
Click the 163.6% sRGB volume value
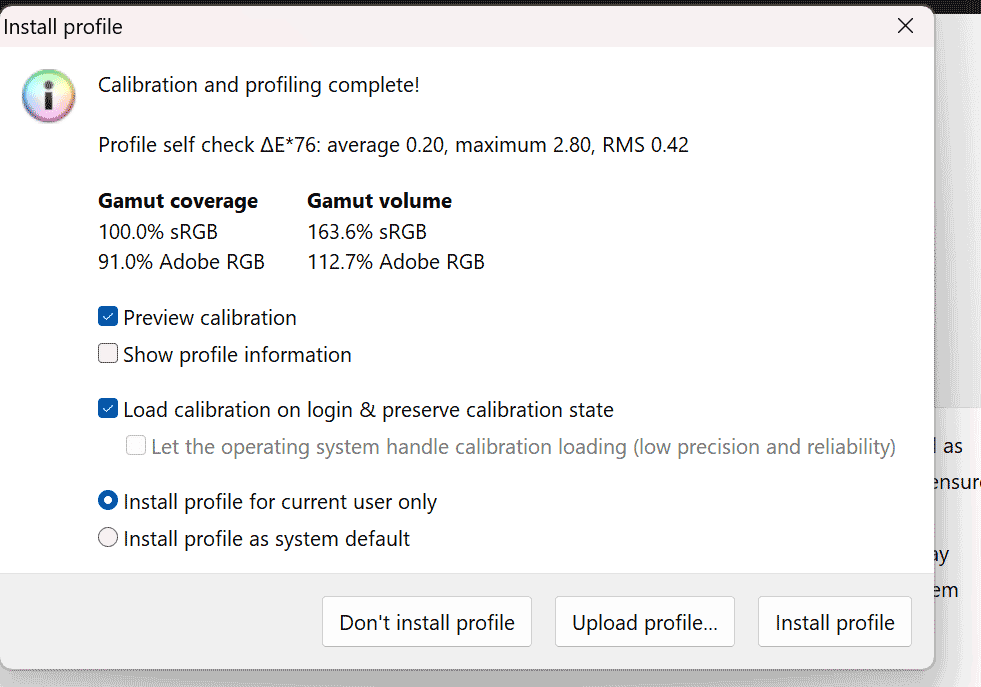point(367,232)
